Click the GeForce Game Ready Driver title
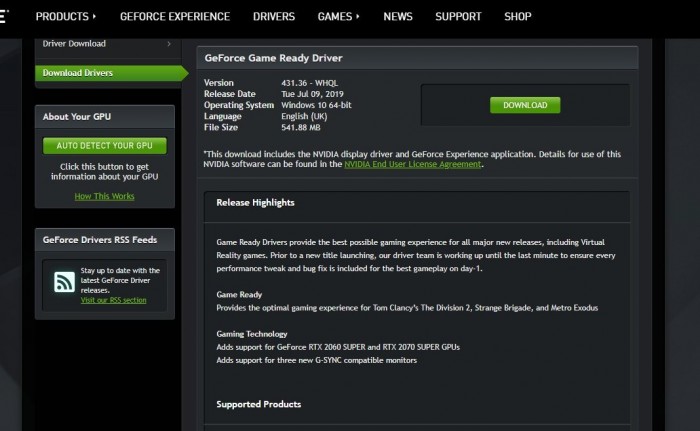The width and height of the screenshot is (700, 431). click(273, 58)
